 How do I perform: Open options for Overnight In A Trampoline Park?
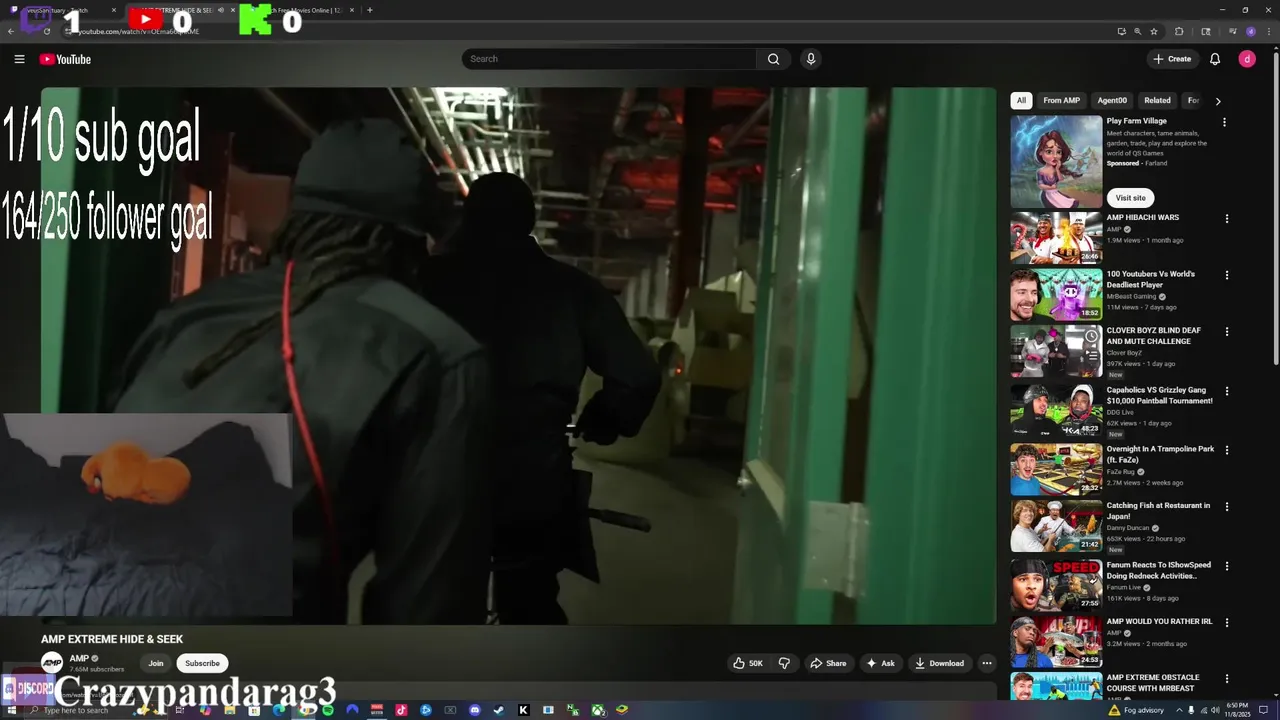(1227, 450)
